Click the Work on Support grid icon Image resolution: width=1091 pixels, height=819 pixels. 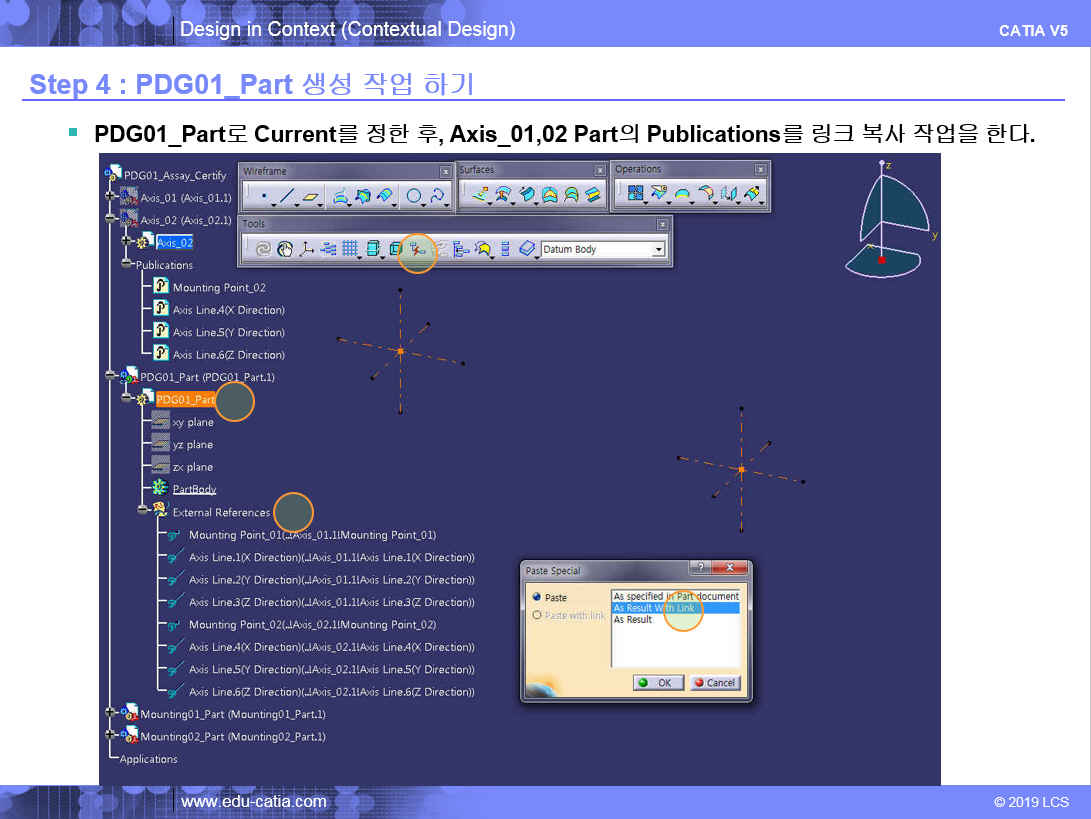pos(350,250)
